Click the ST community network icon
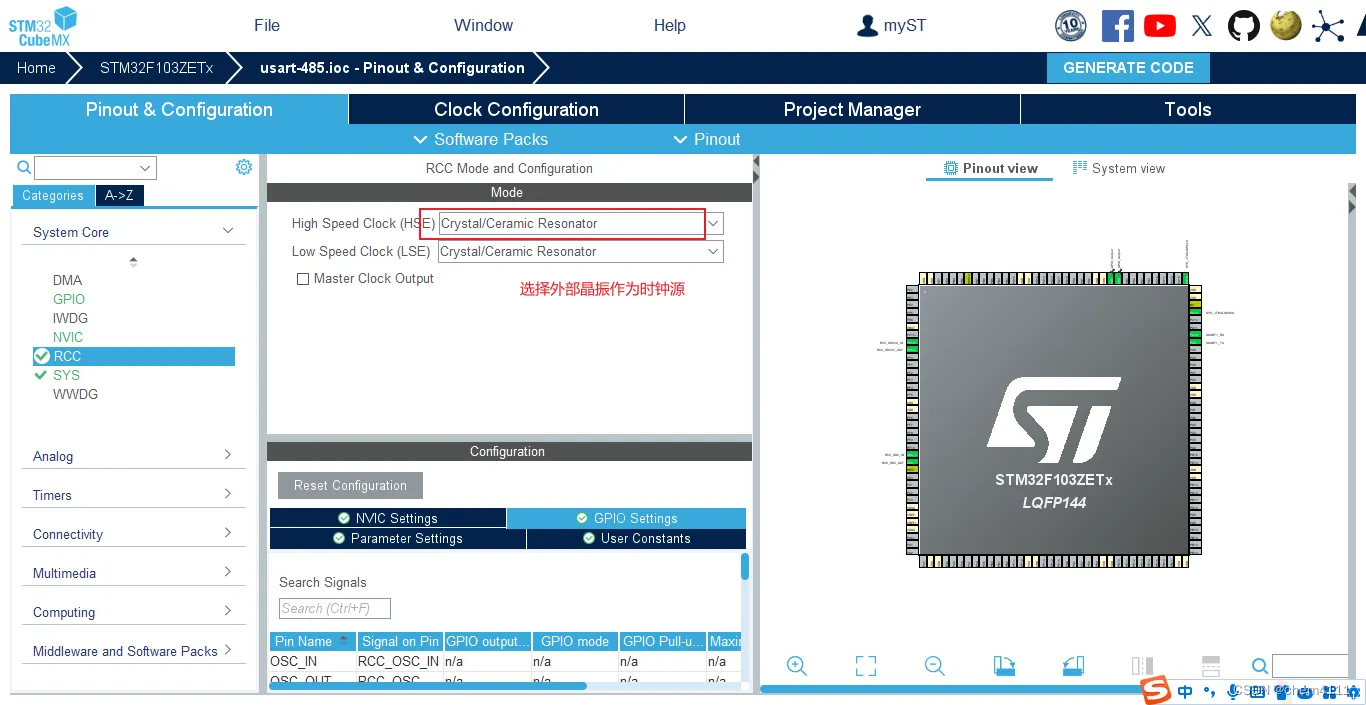The width and height of the screenshot is (1366, 705). coord(1328,26)
